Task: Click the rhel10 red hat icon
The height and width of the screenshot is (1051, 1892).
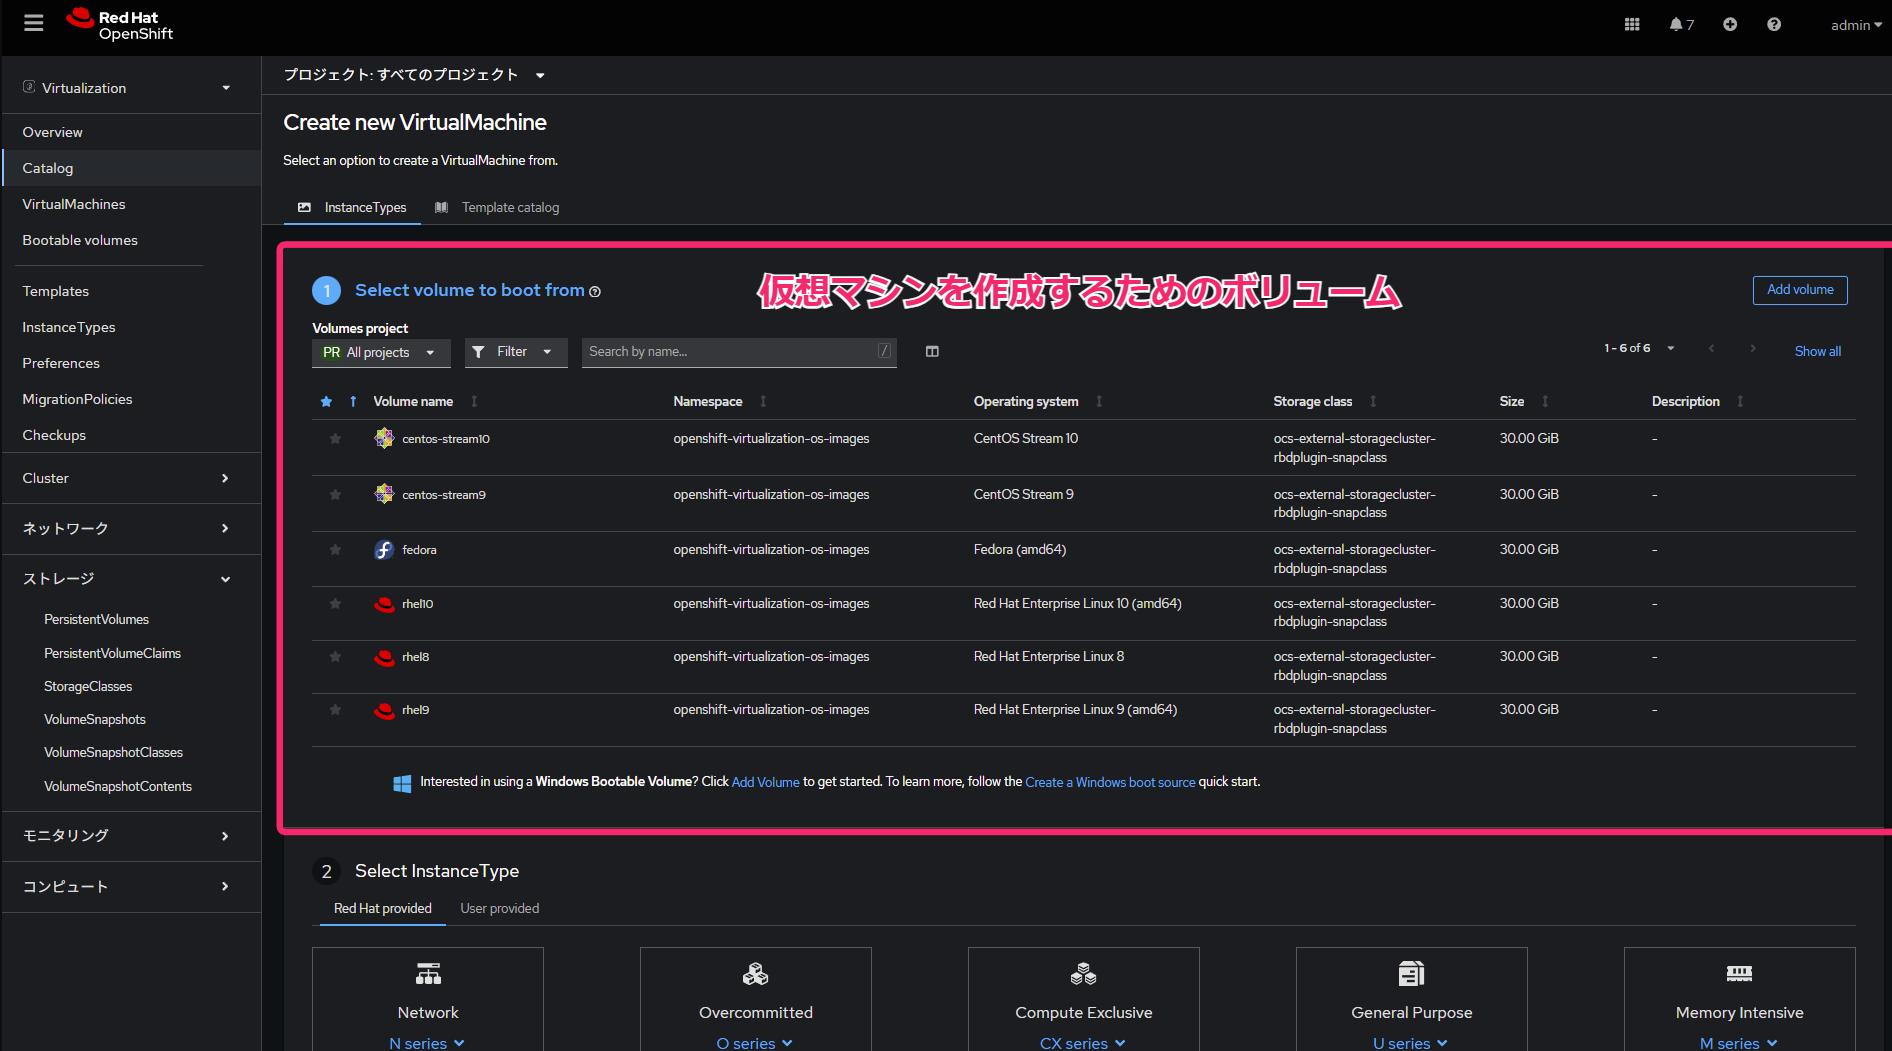Action: coord(384,604)
